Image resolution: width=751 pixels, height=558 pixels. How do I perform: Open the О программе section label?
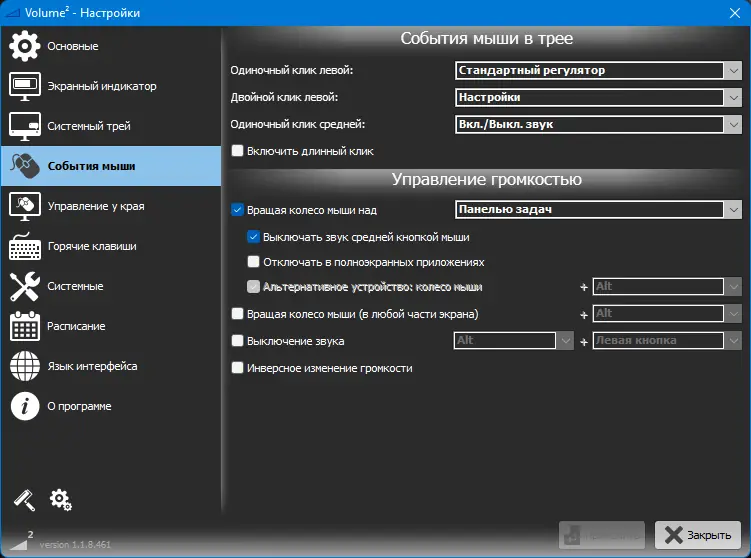click(80, 406)
